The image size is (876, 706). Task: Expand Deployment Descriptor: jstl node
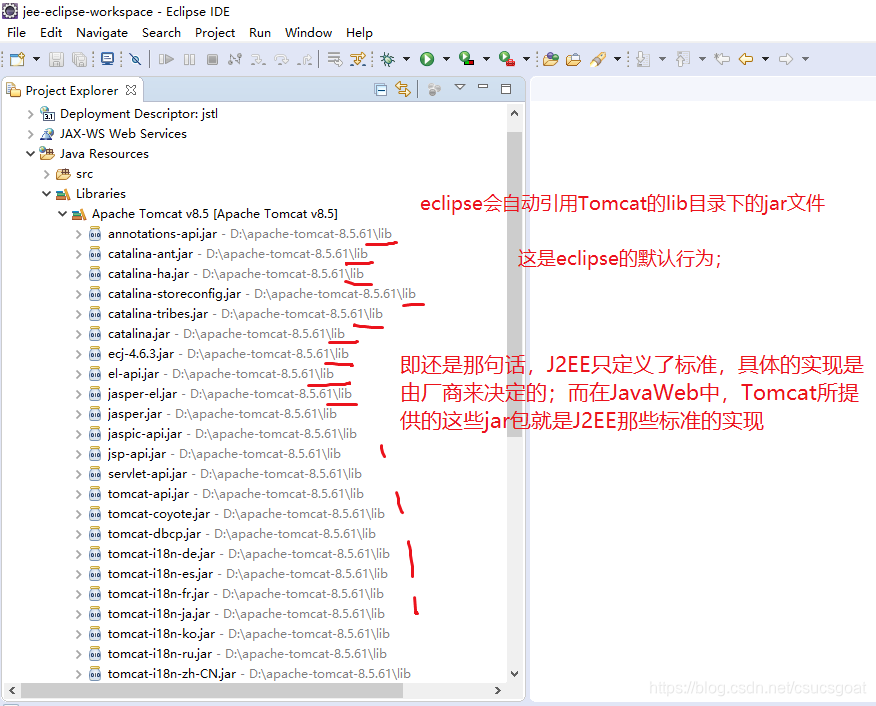coord(30,114)
